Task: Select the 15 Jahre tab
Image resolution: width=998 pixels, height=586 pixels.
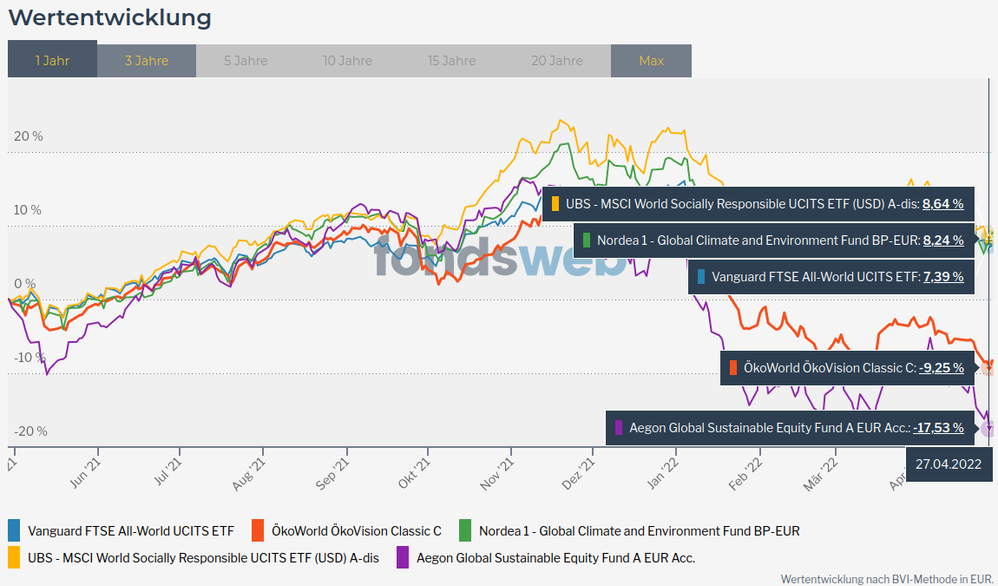Action: click(x=452, y=60)
